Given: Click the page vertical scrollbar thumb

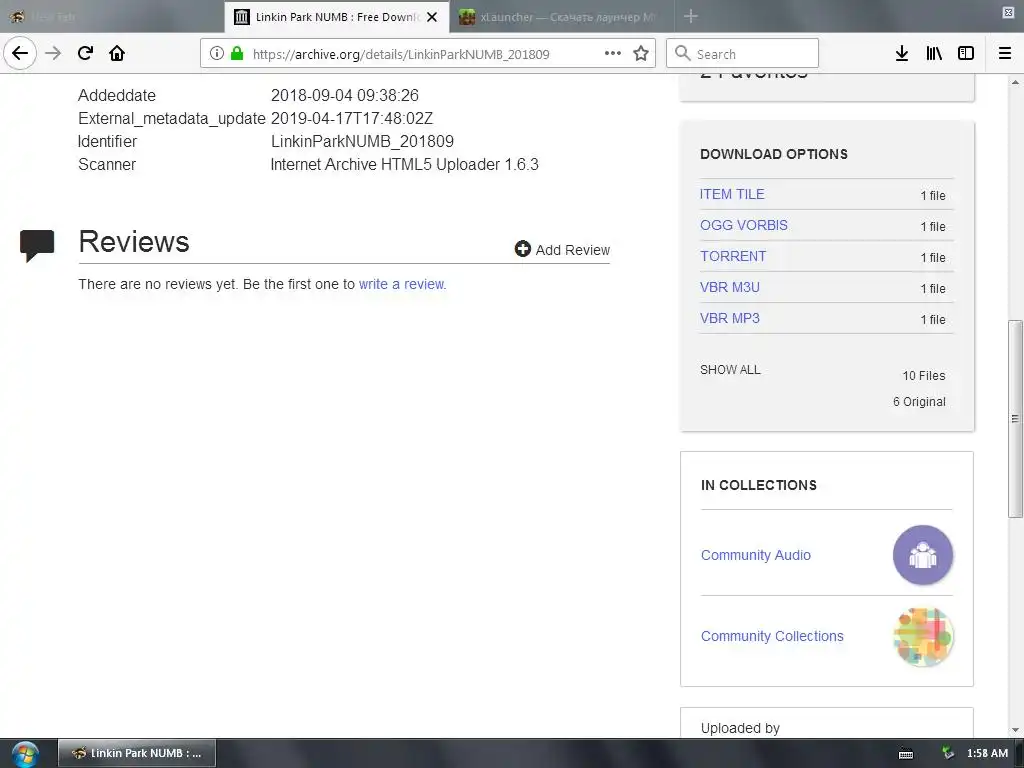Looking at the screenshot, I should 1015,419.
